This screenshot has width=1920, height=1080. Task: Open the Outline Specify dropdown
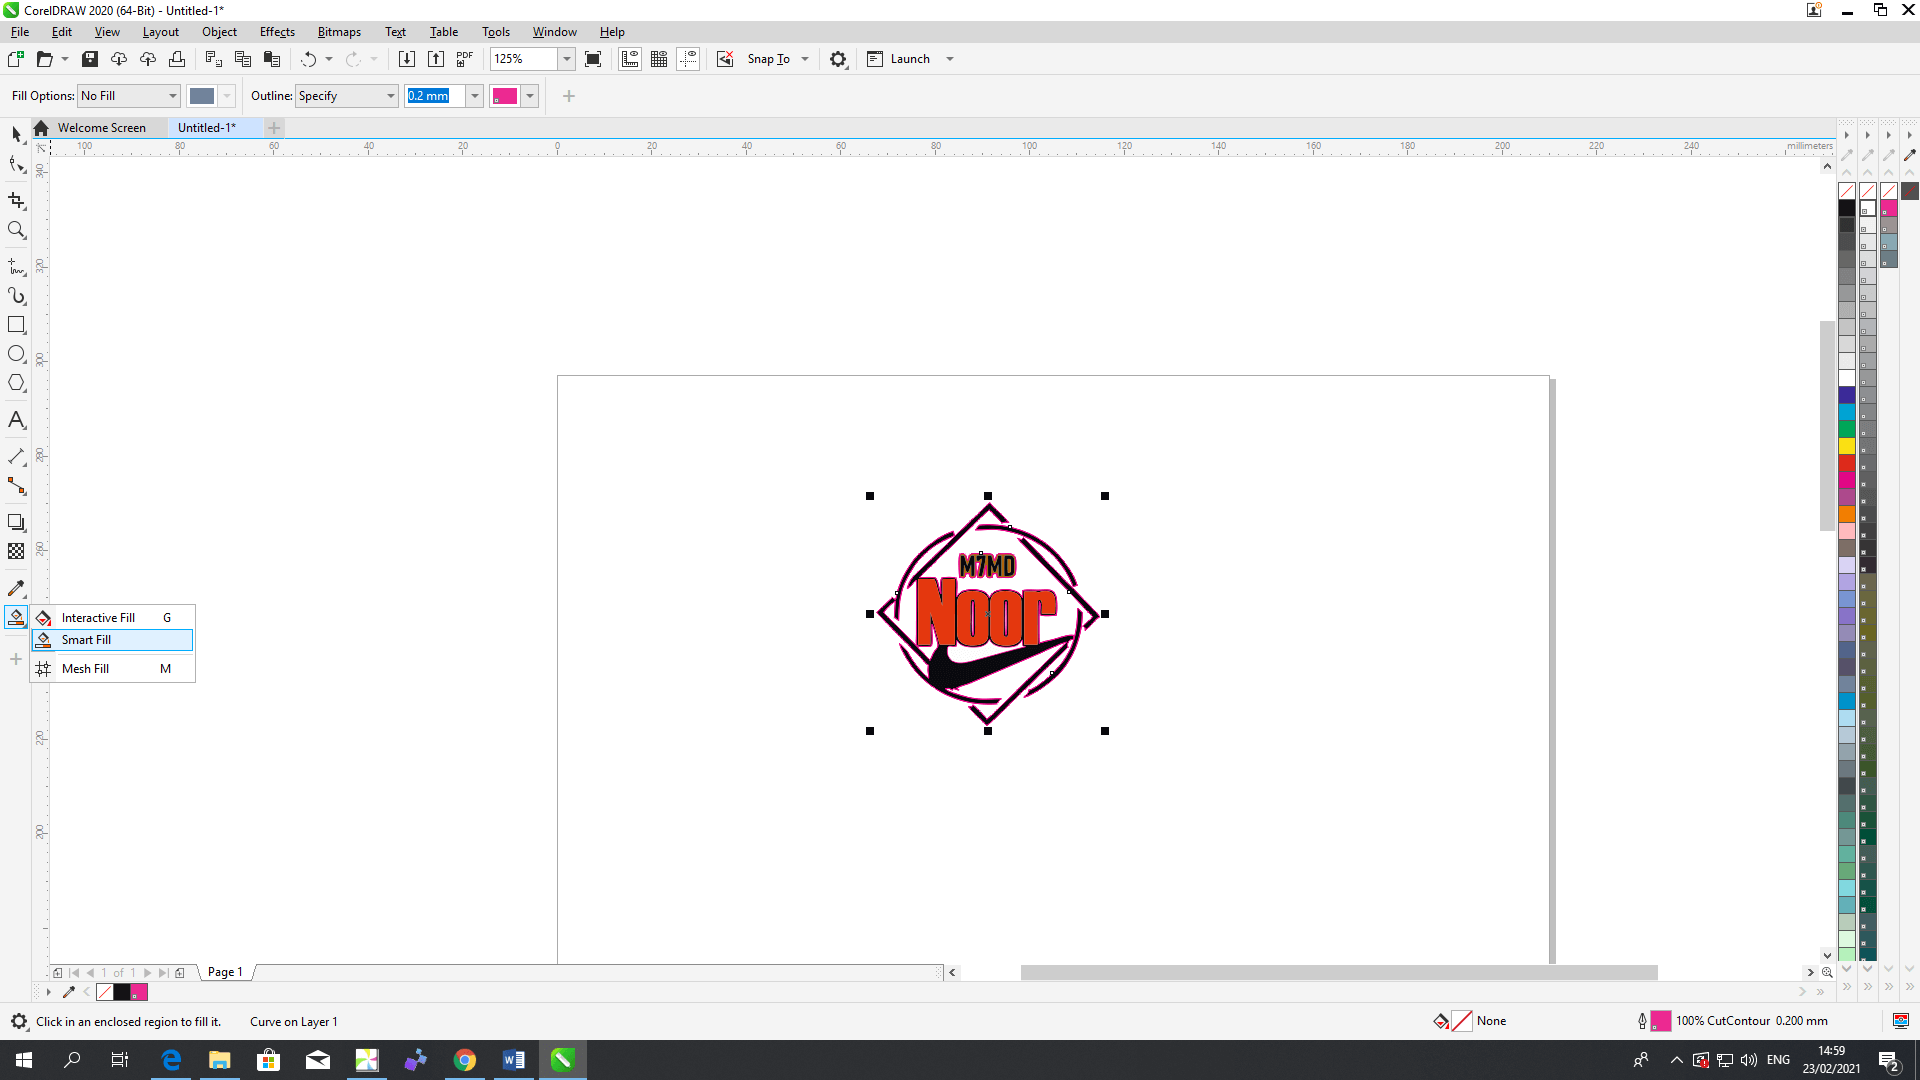(x=347, y=96)
